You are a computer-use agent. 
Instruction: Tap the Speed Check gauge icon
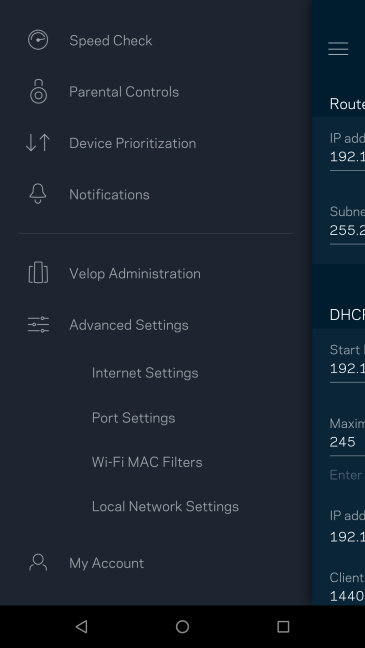pos(38,40)
